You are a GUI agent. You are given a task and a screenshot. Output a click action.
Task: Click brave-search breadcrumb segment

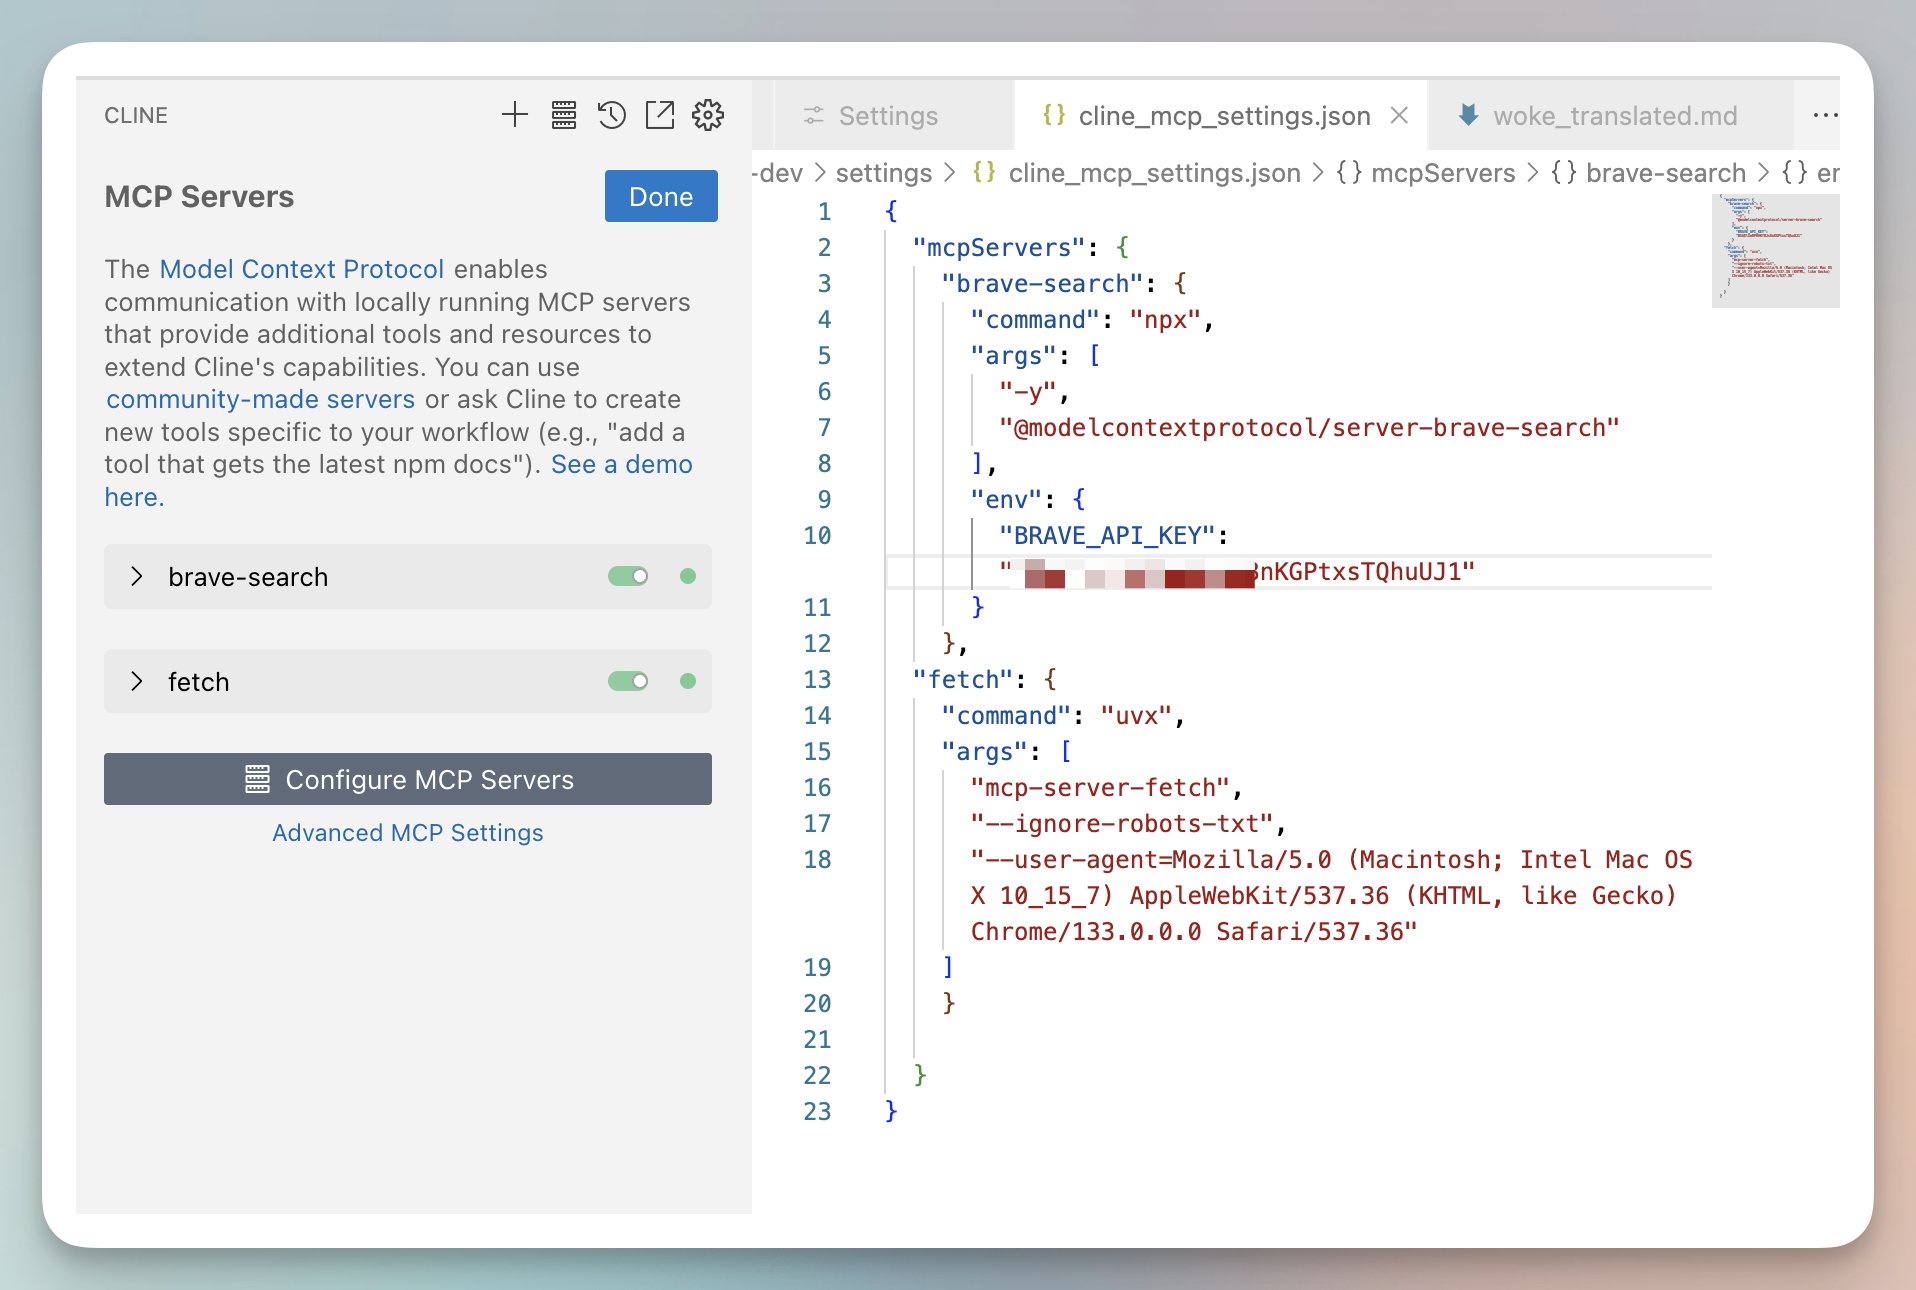tap(1666, 173)
